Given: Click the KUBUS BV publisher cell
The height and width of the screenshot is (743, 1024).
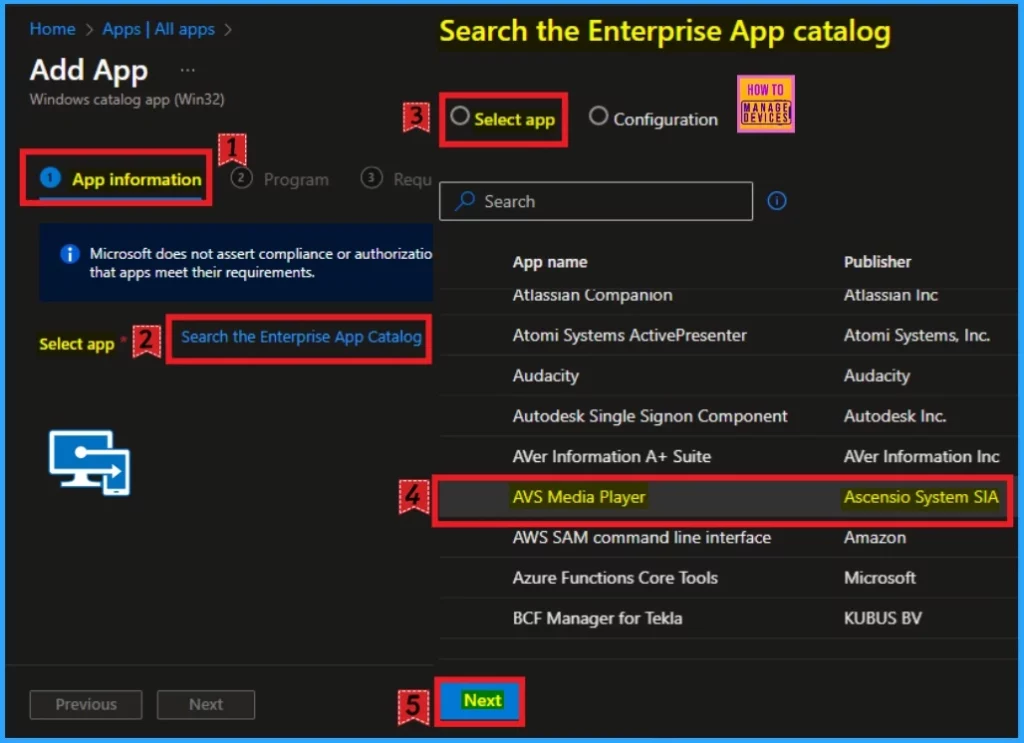Looking at the screenshot, I should 883,618.
